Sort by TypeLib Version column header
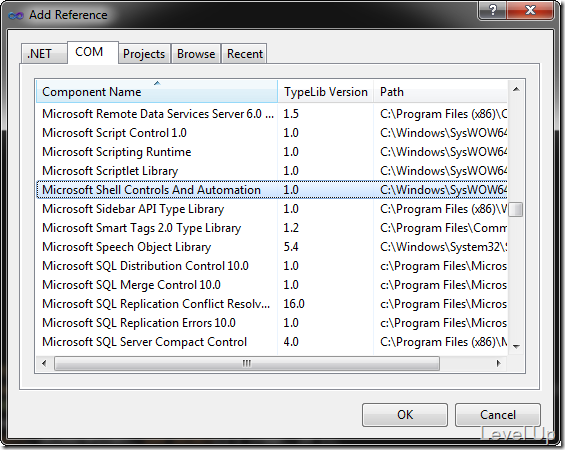The width and height of the screenshot is (565, 450). pos(326,92)
